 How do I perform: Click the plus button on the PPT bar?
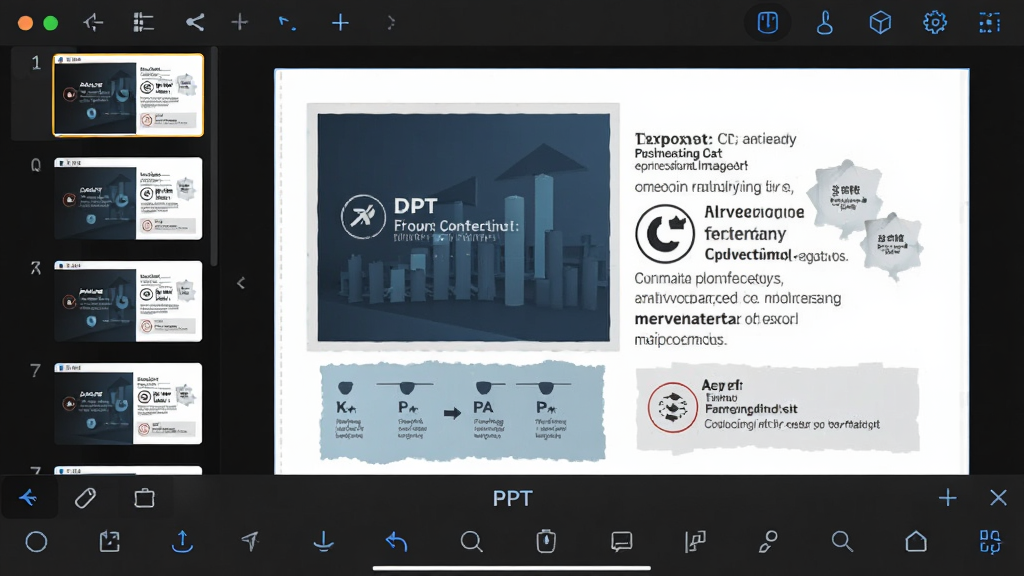point(948,498)
